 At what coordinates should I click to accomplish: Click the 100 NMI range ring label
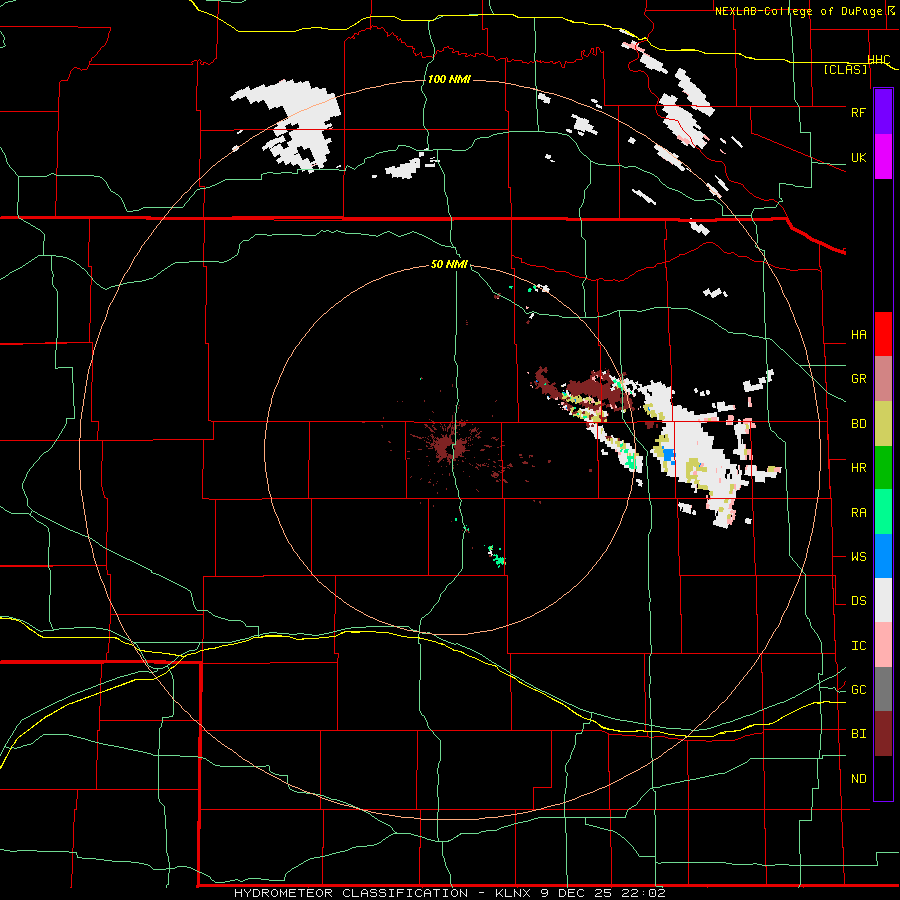[449, 79]
